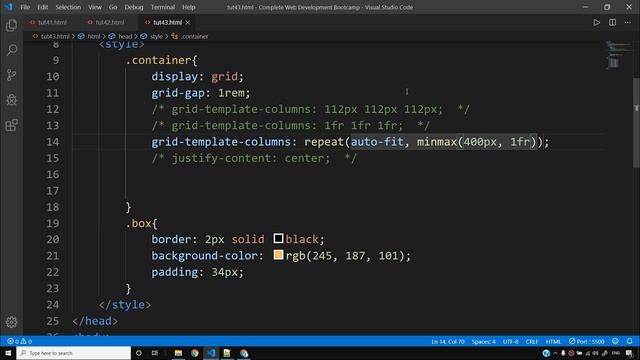Click the 'display' property on line 10
This screenshot has width=640, height=360.
click(x=175, y=76)
